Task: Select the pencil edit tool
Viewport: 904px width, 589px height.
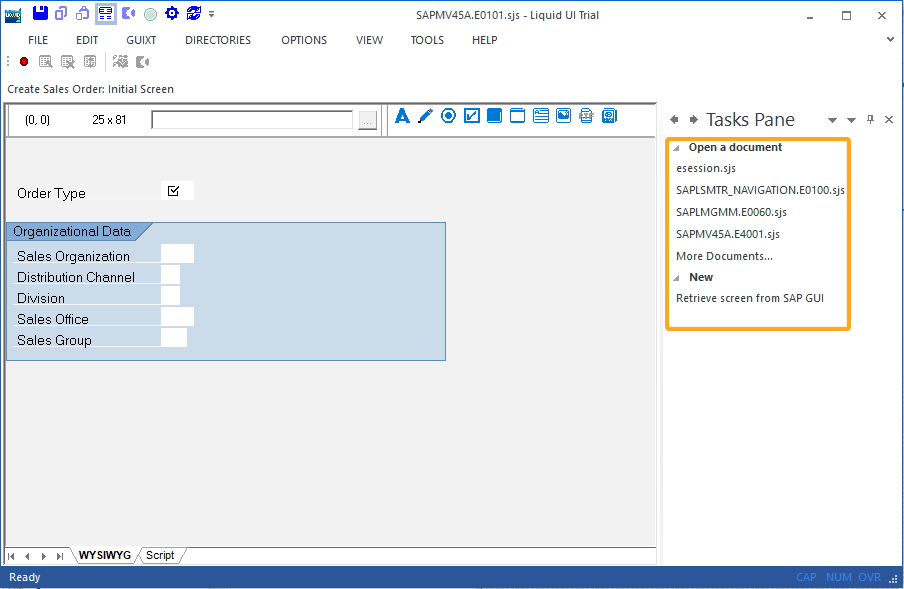Action: pos(425,116)
